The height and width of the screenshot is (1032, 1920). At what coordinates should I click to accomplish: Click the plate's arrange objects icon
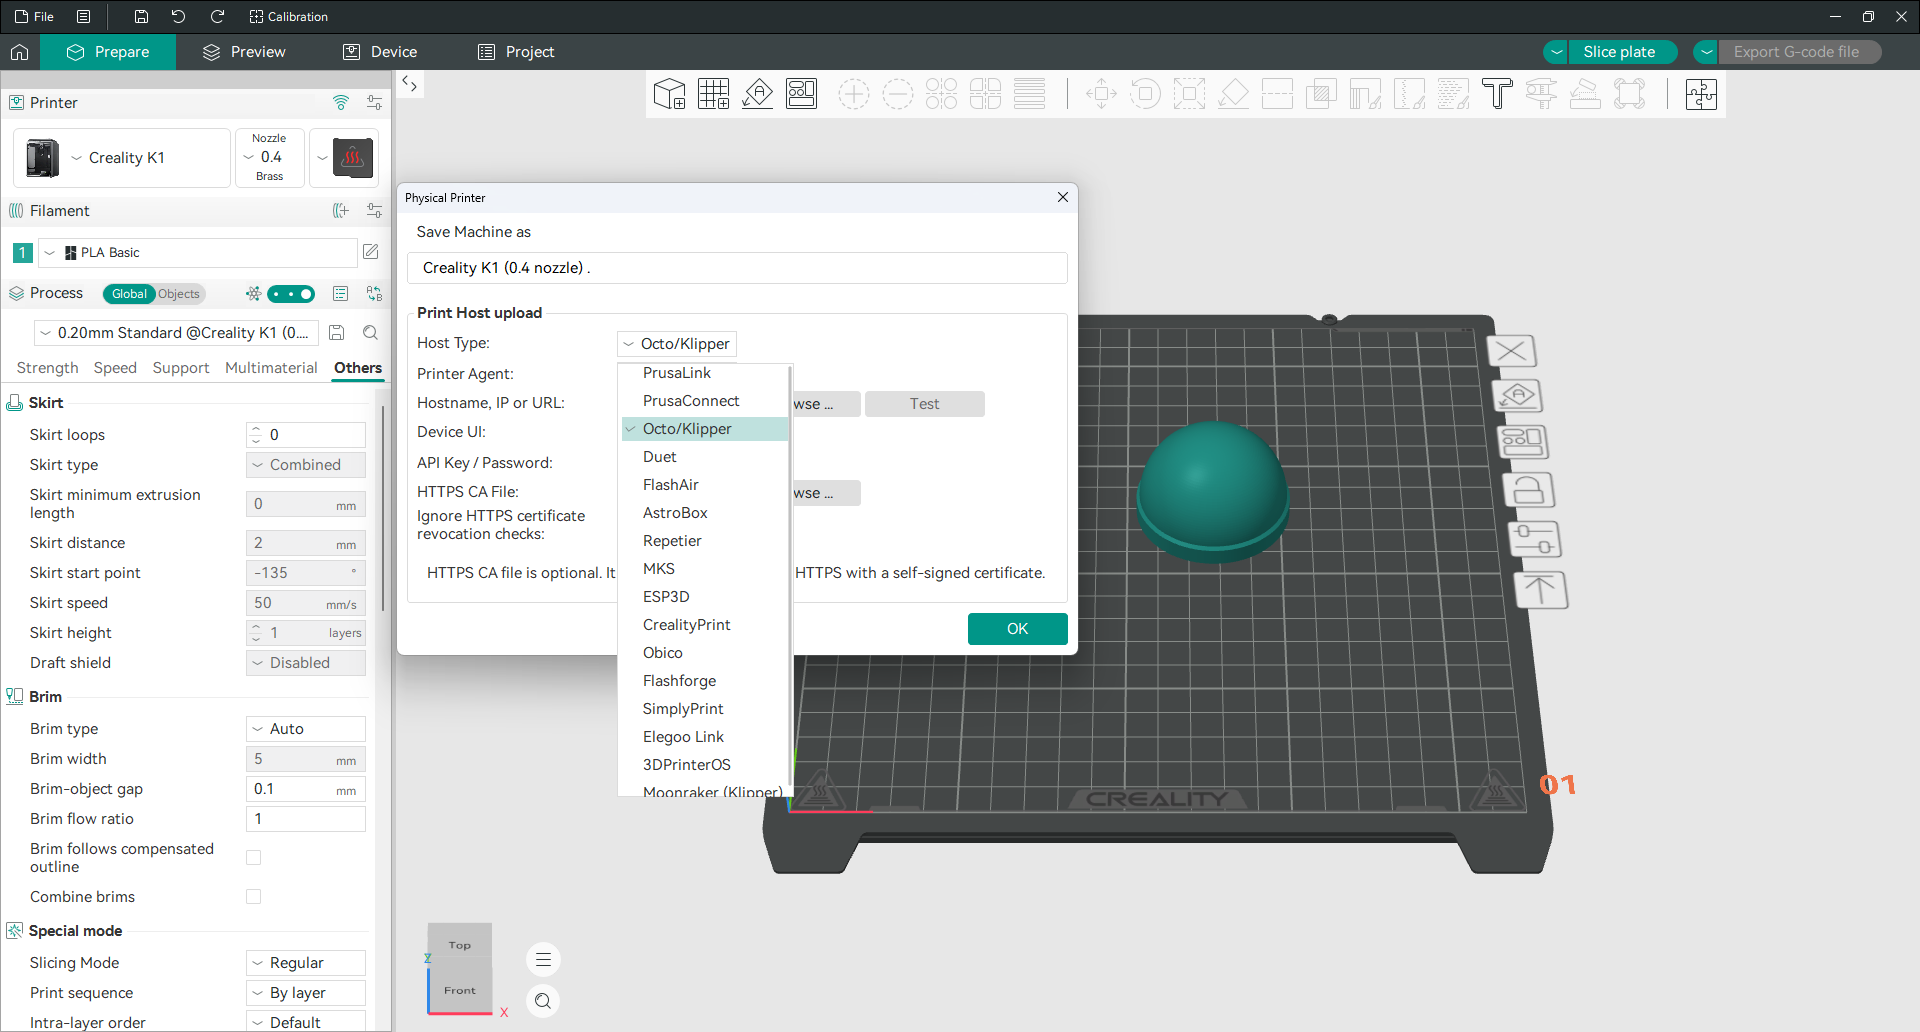click(x=1522, y=442)
